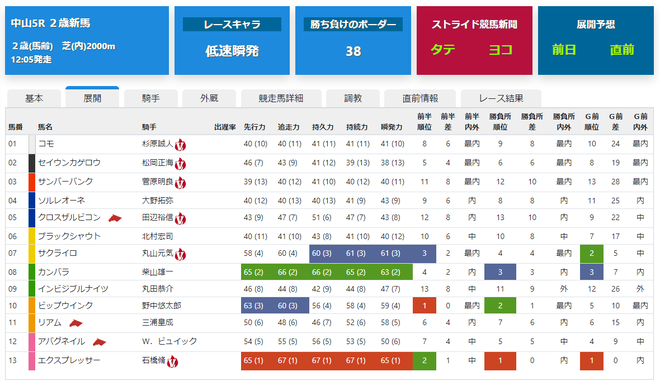Open the 直前情報 tab
The height and width of the screenshot is (386, 660).
tap(420, 98)
